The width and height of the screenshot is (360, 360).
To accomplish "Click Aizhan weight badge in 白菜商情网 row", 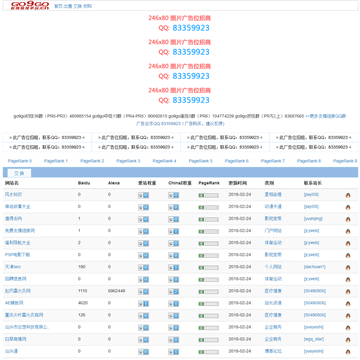I will (x=143, y=340).
